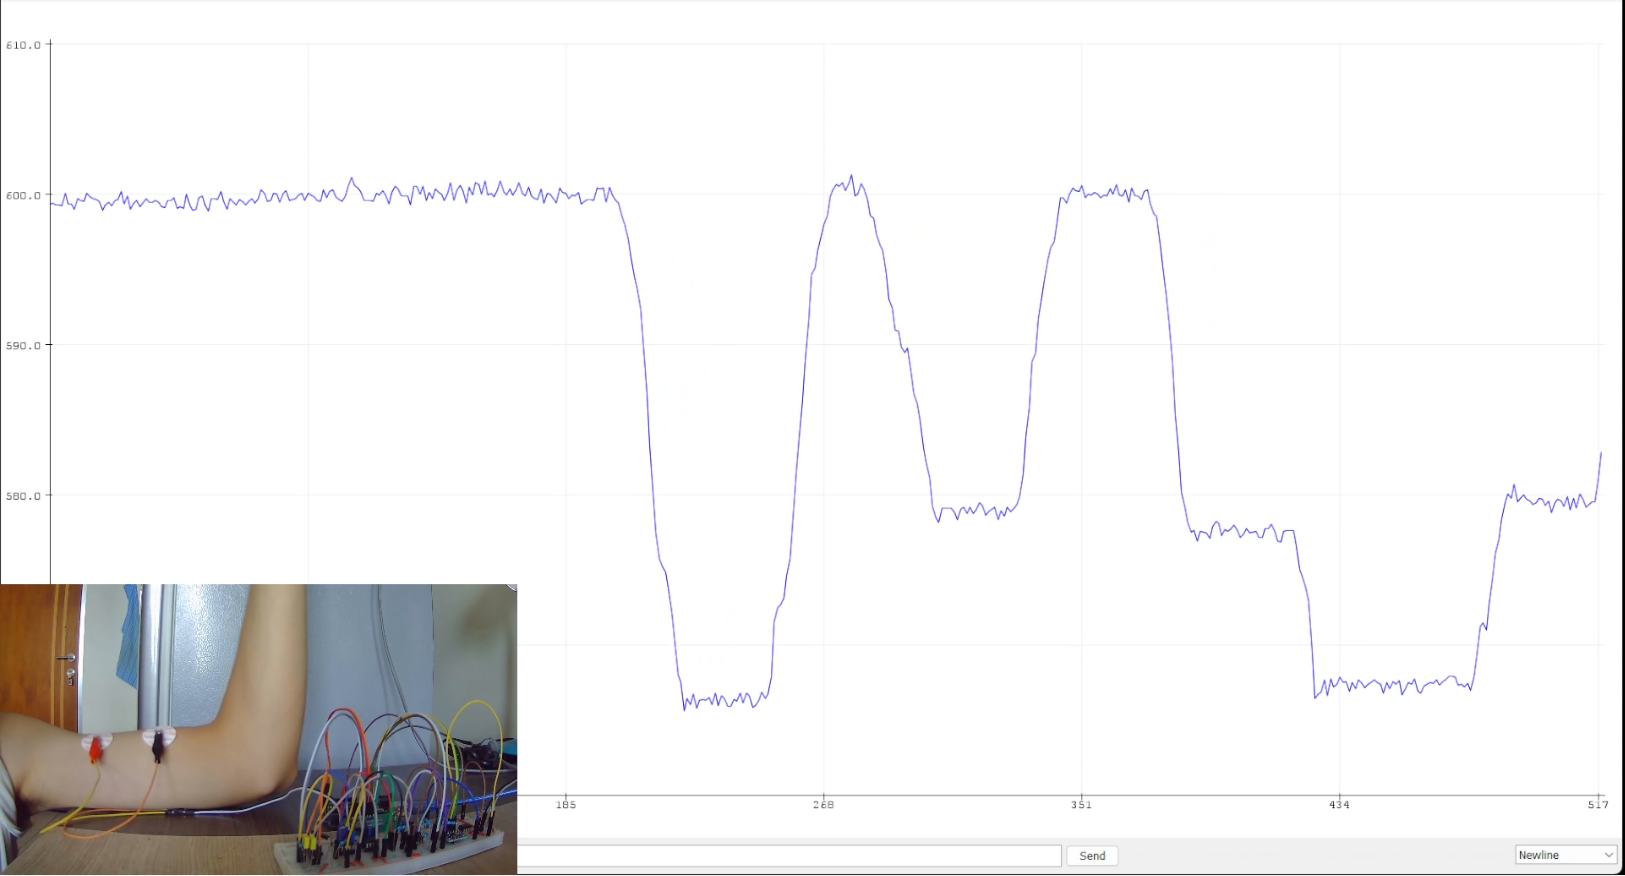Focus the serial message input field
The image size is (1625, 876).
(789, 856)
